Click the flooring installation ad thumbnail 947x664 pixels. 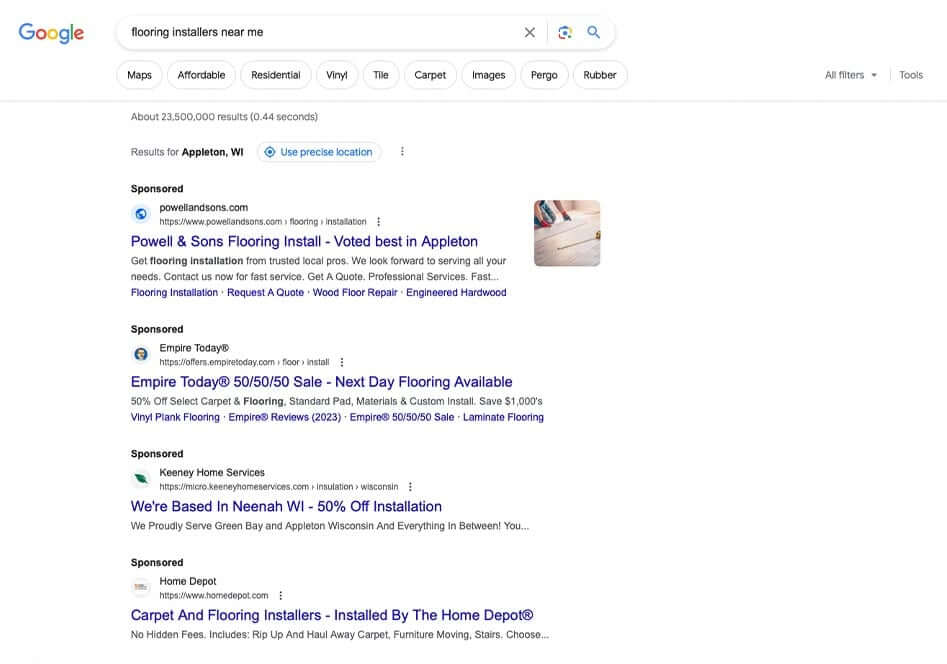coord(567,233)
